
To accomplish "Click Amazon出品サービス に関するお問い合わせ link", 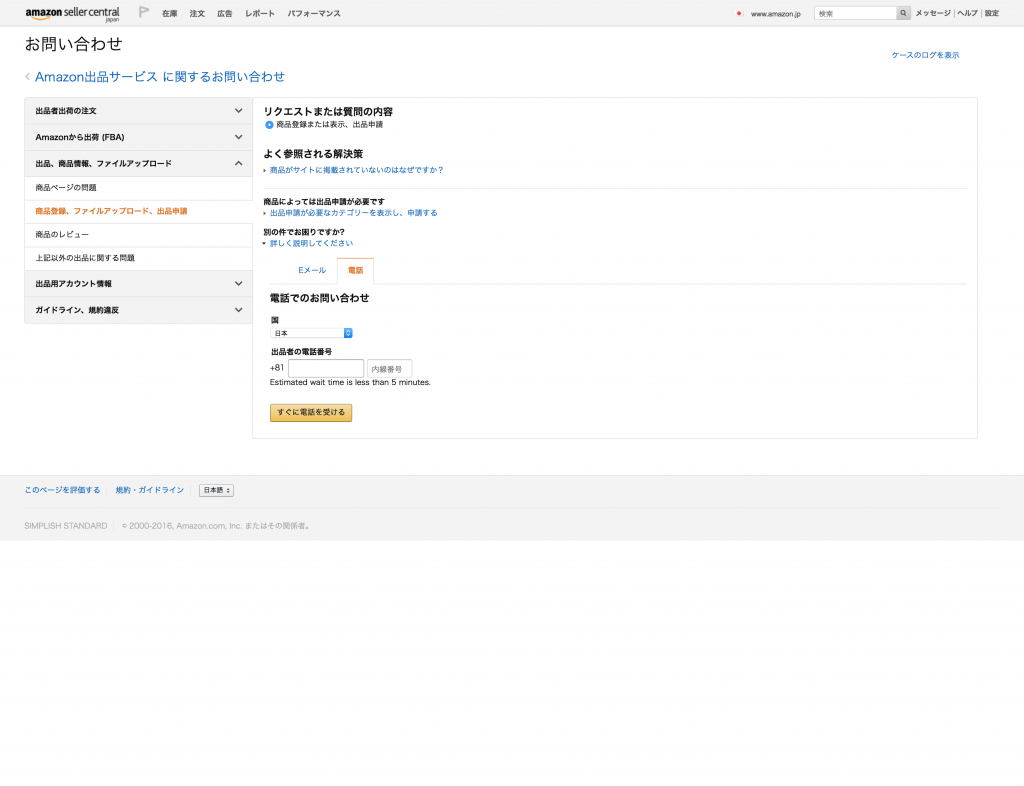I will pos(160,77).
